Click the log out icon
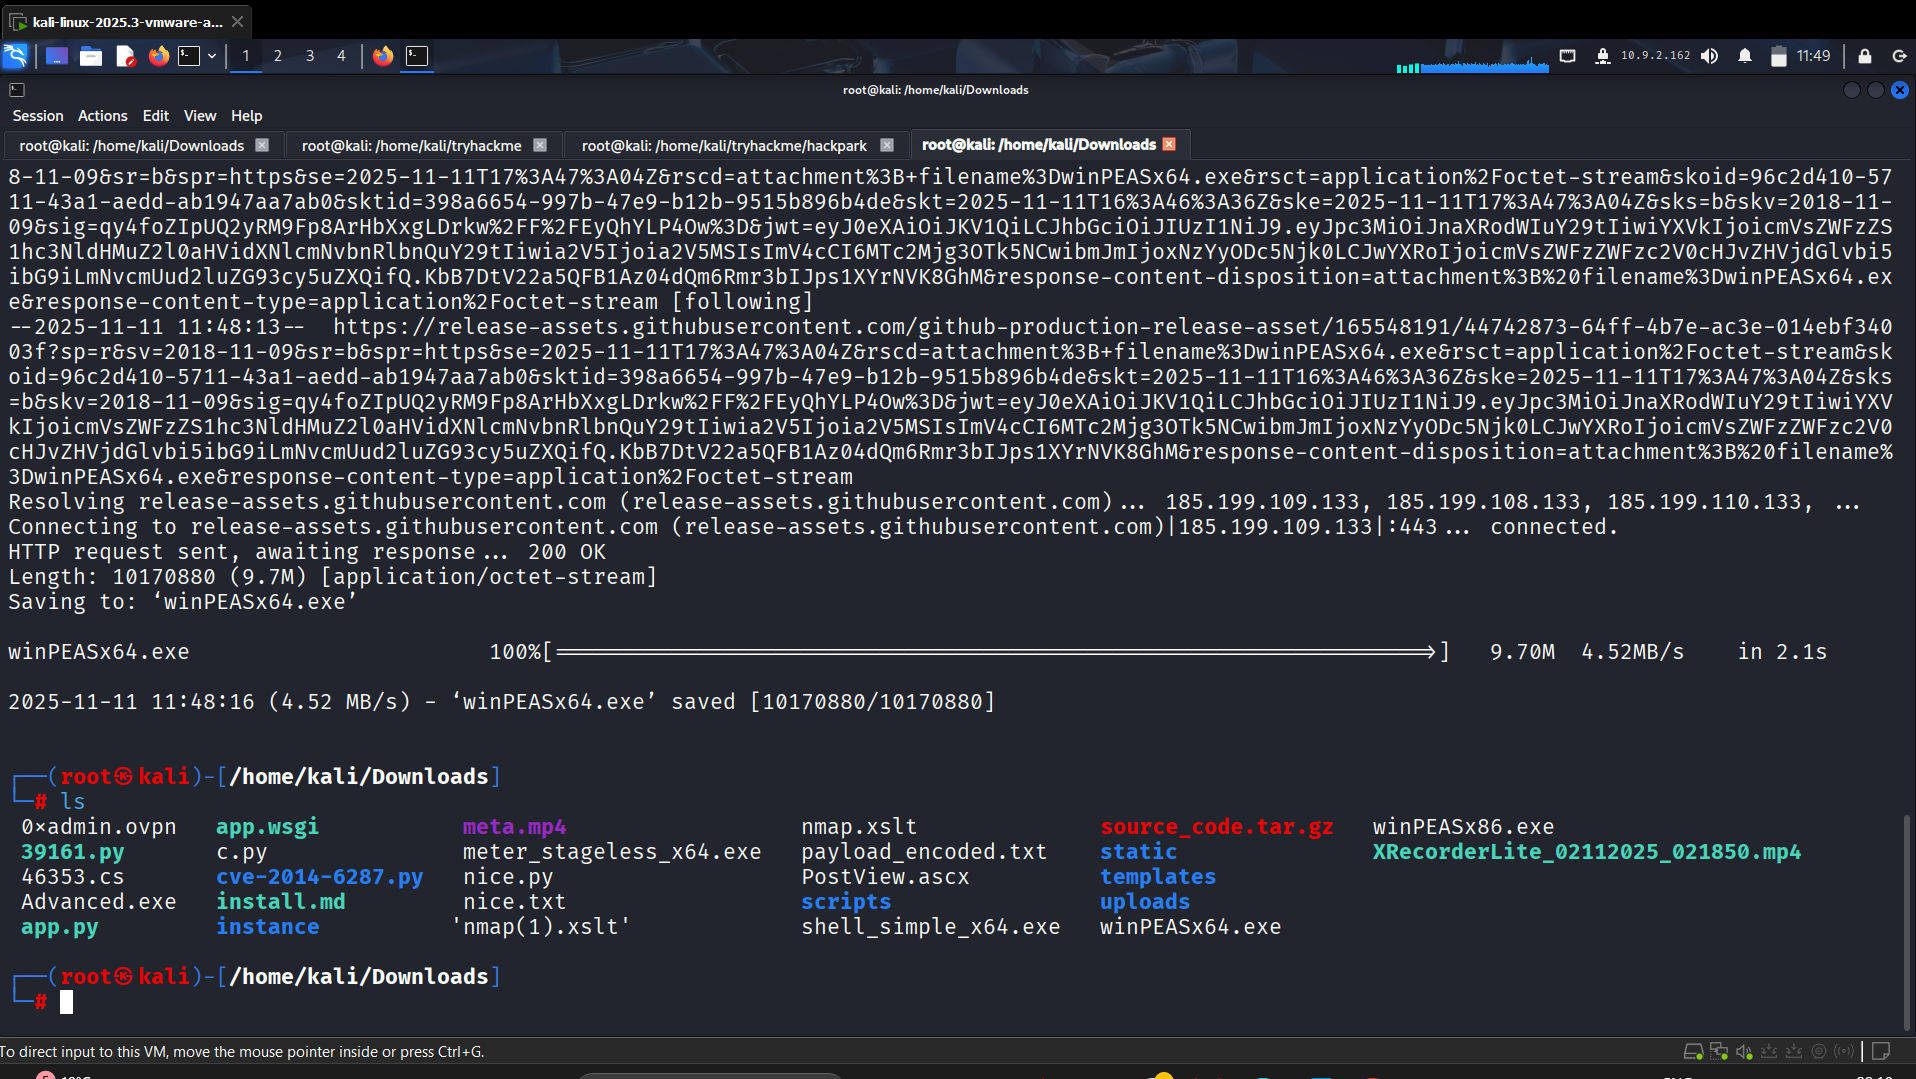The image size is (1916, 1079). (1899, 56)
